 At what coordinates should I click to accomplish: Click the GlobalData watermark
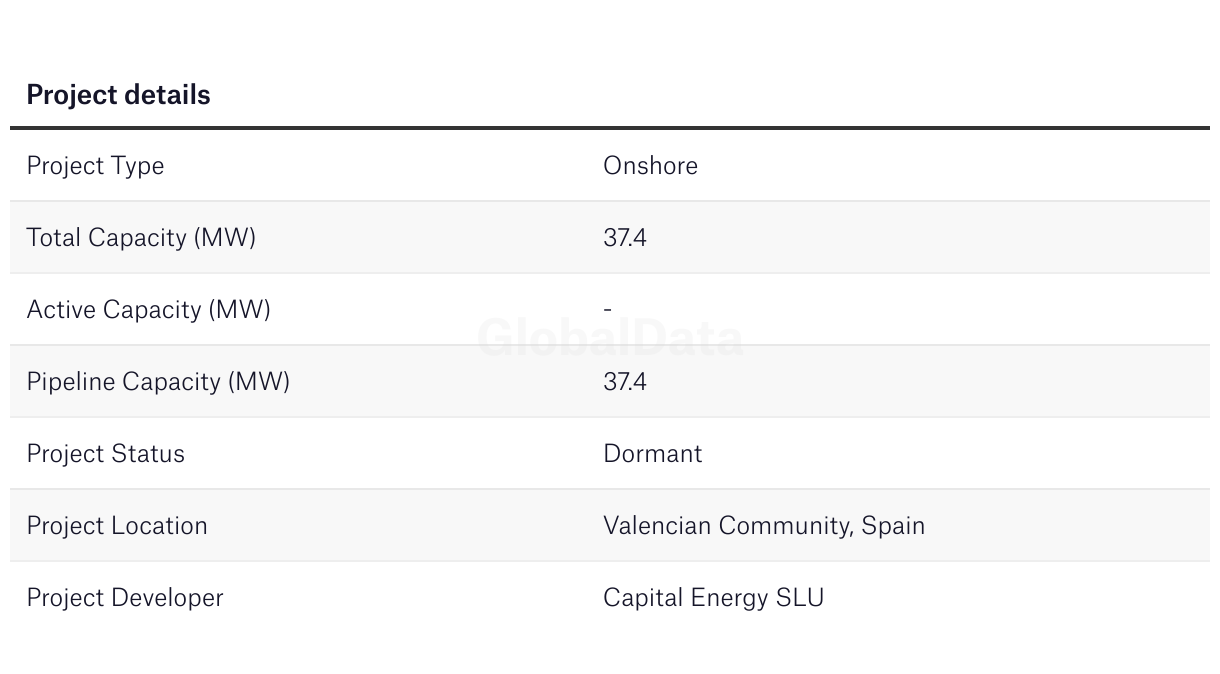(610, 338)
